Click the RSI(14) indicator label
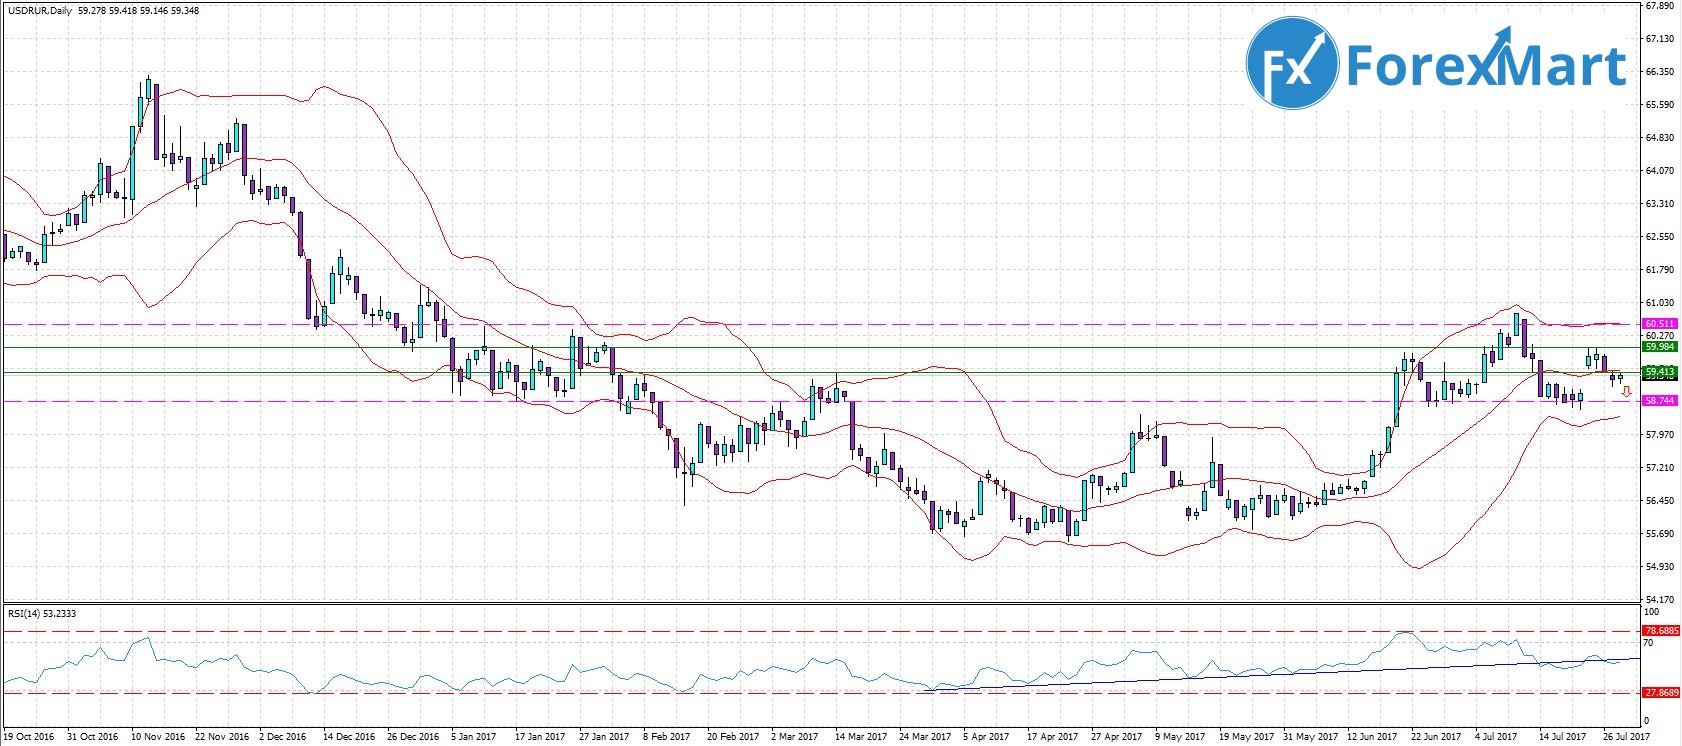This screenshot has height=746, width=1682. (26, 614)
